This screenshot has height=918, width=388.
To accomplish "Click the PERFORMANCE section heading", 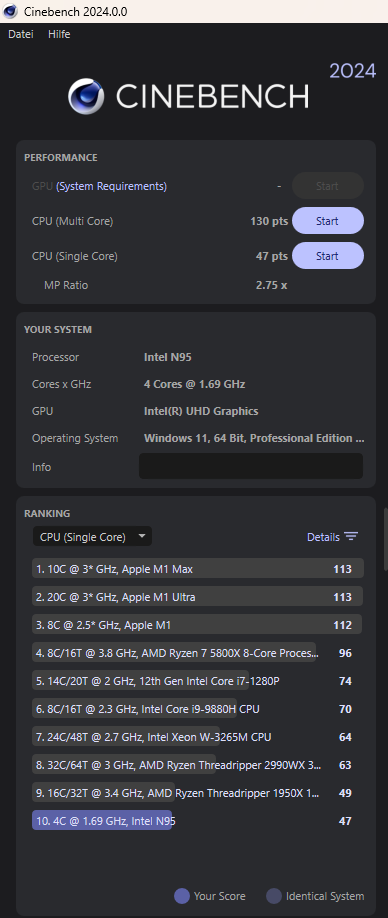I will 61,157.
